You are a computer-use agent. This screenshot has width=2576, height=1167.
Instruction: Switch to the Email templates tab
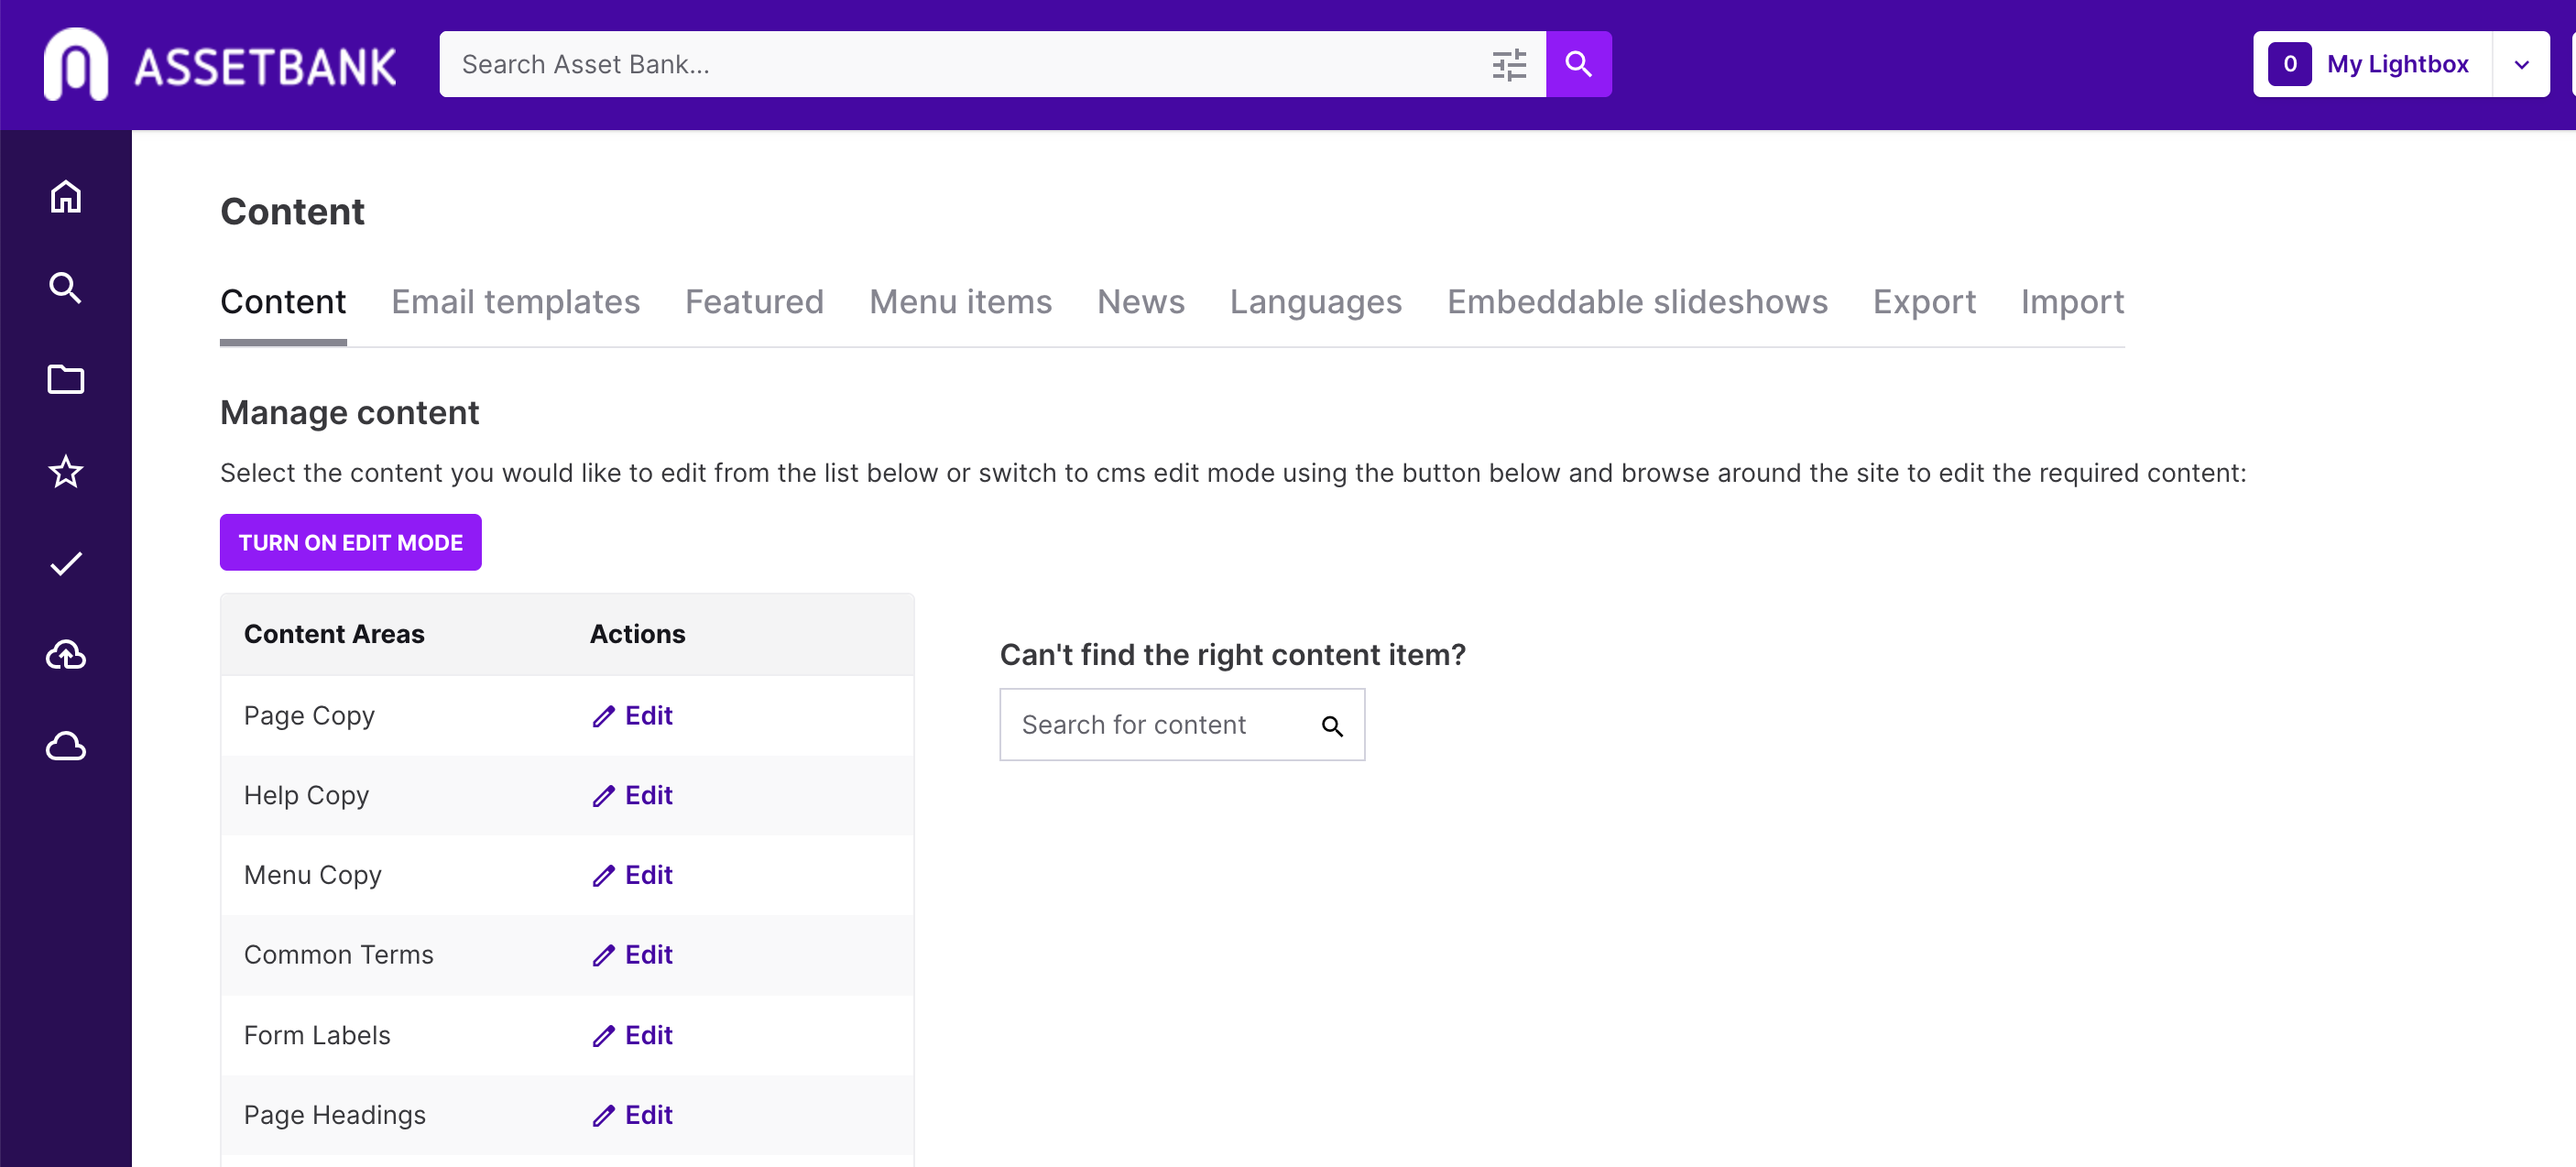click(x=515, y=302)
